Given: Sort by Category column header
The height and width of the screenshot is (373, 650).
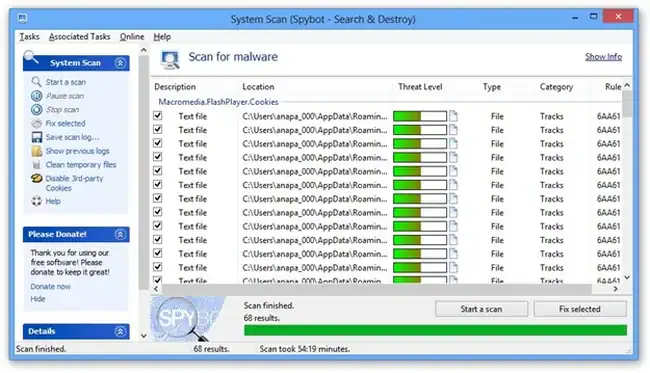Looking at the screenshot, I should [556, 87].
